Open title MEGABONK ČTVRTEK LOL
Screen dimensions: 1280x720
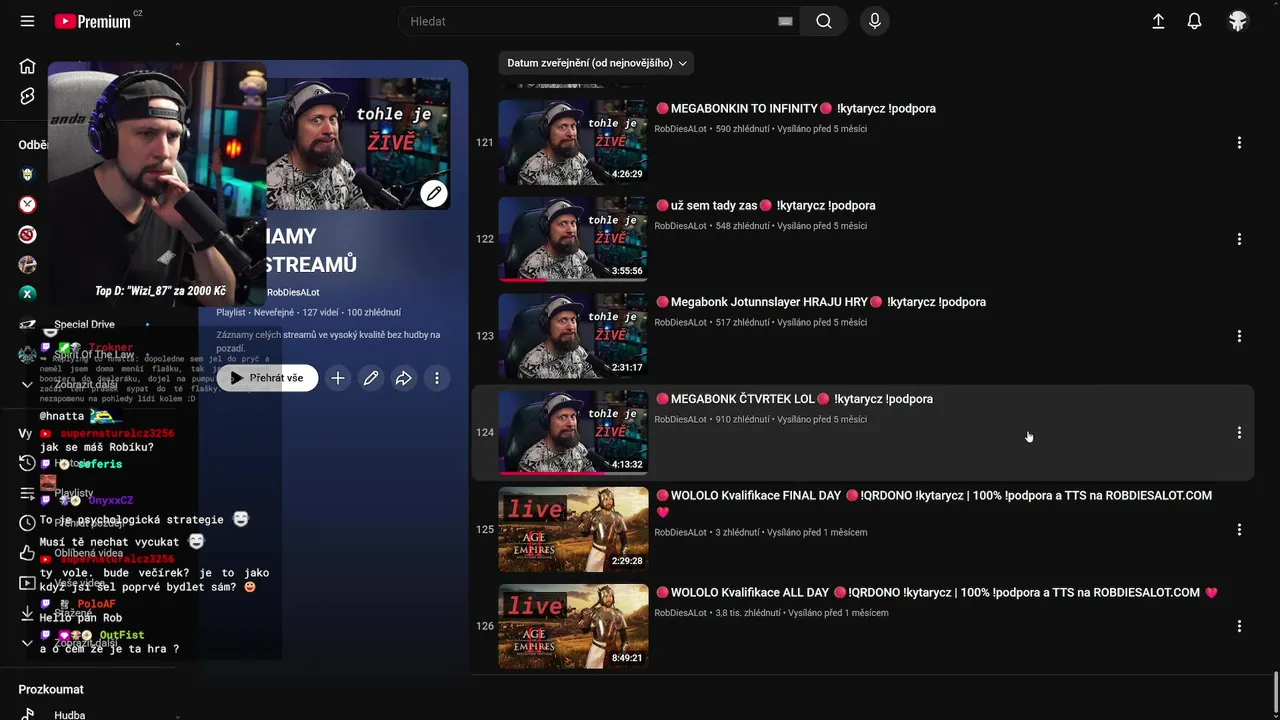pyautogui.click(x=794, y=399)
